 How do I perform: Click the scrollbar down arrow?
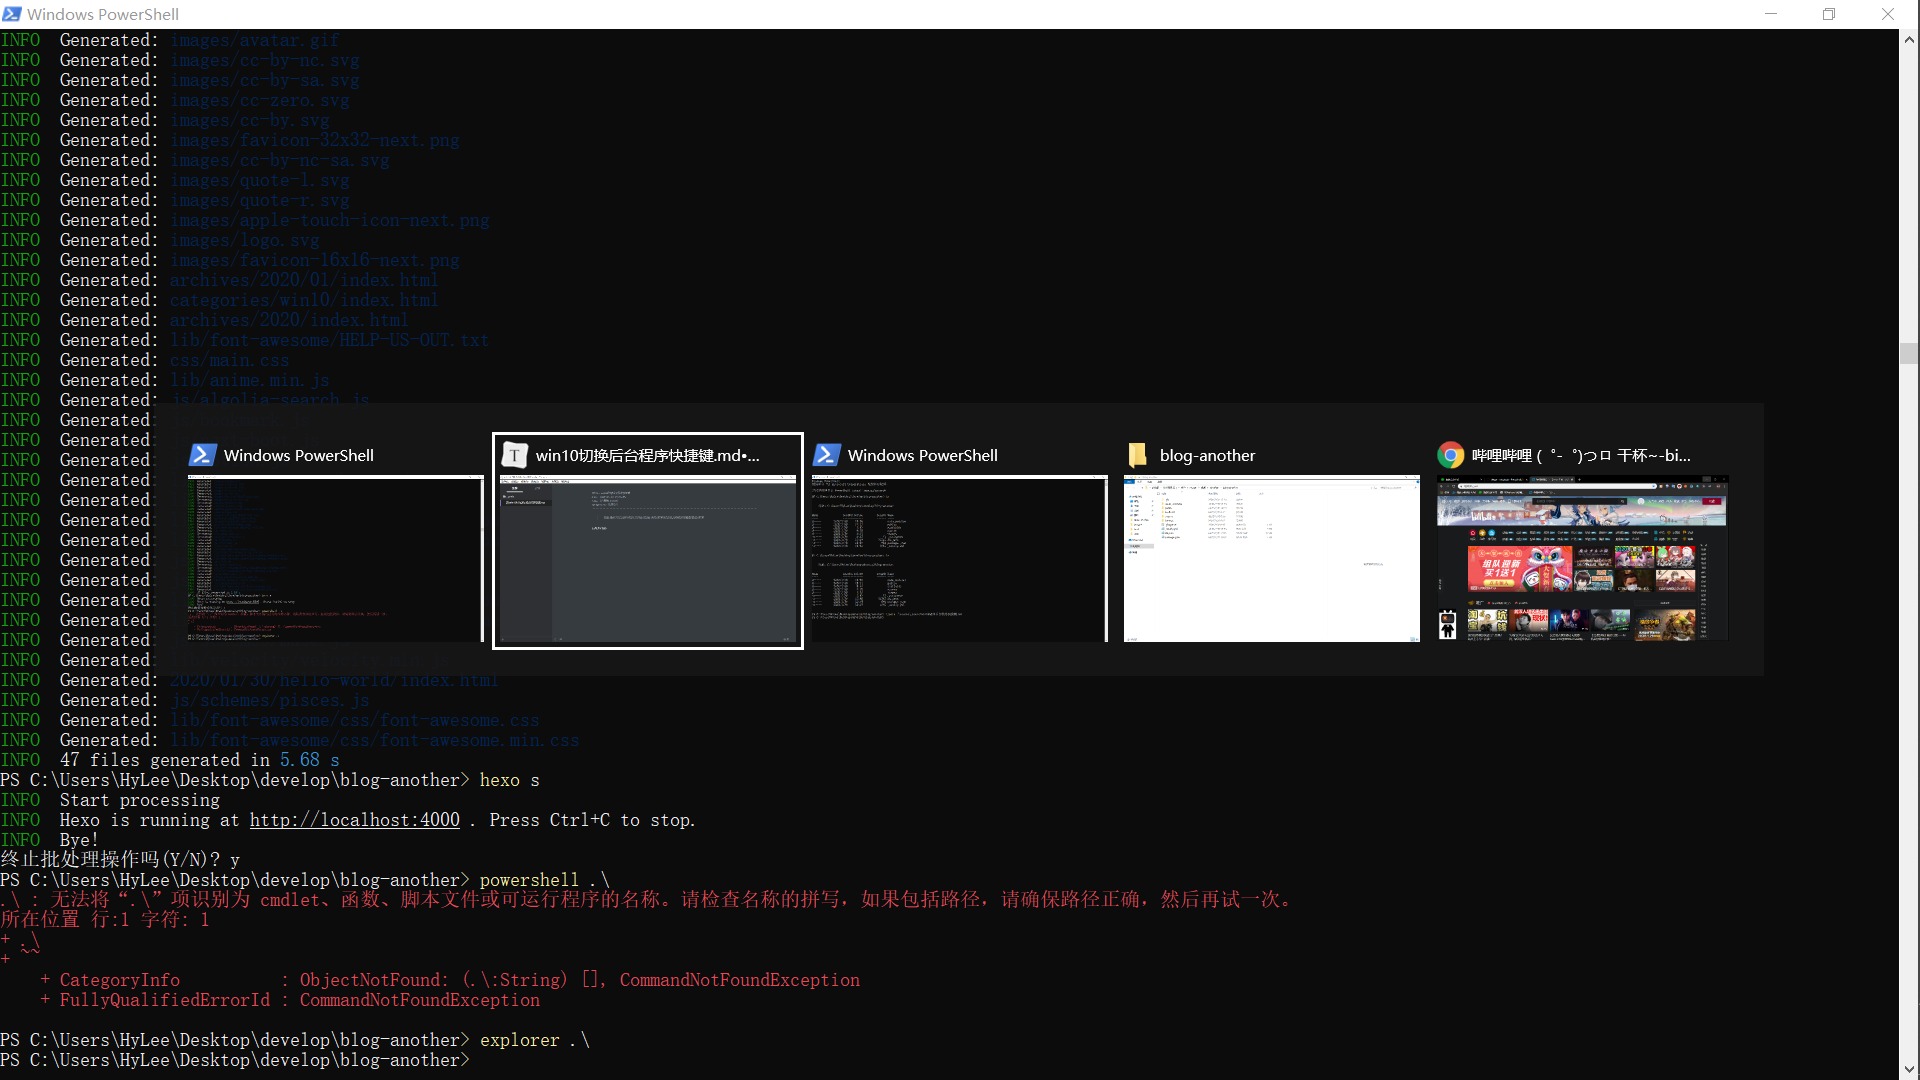point(1909,1069)
